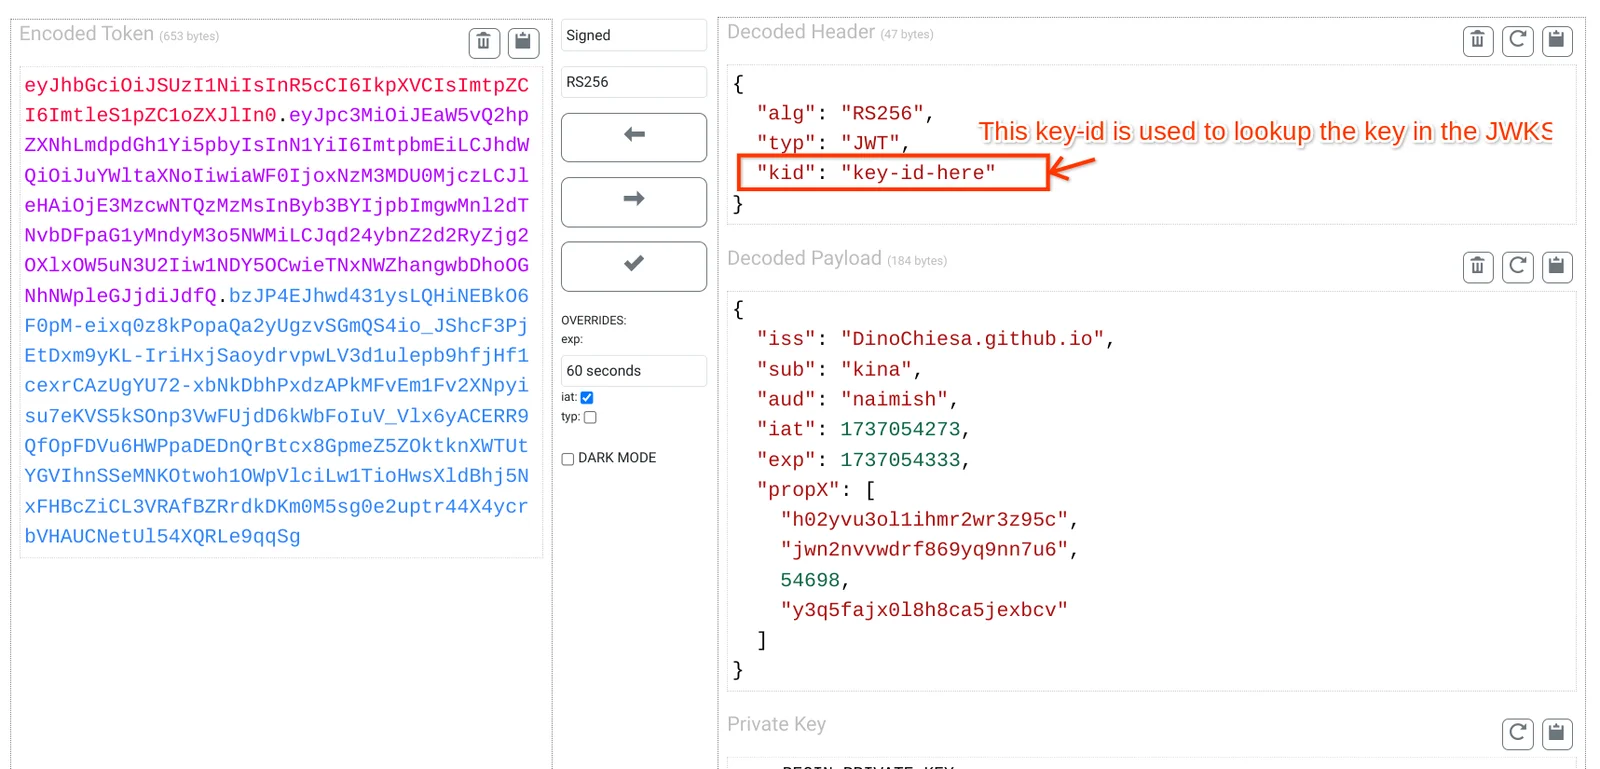The height and width of the screenshot is (769, 1600).
Task: Click the Decoded Payload reload icon
Action: pyautogui.click(x=1518, y=267)
